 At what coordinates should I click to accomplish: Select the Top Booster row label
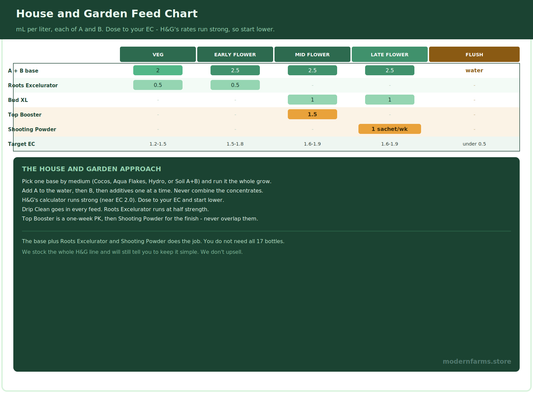coord(24,115)
